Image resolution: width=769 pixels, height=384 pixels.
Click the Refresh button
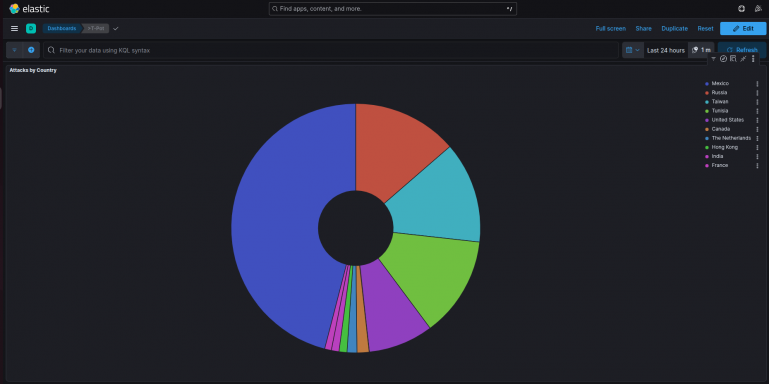click(742, 50)
